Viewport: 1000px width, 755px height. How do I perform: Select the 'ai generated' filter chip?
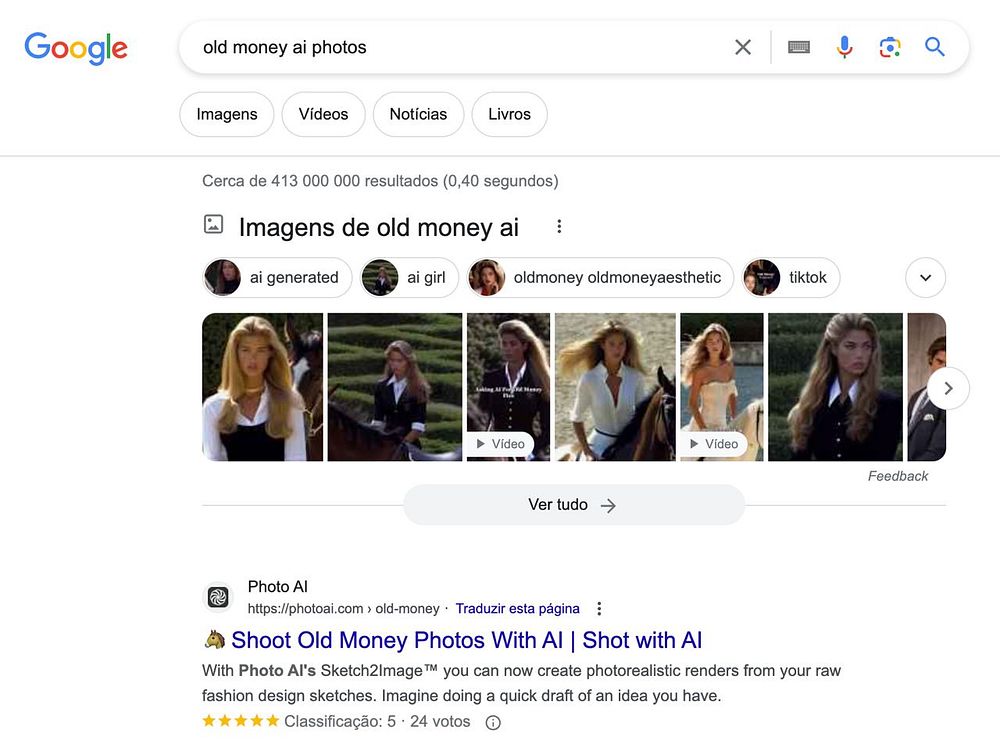pos(277,277)
